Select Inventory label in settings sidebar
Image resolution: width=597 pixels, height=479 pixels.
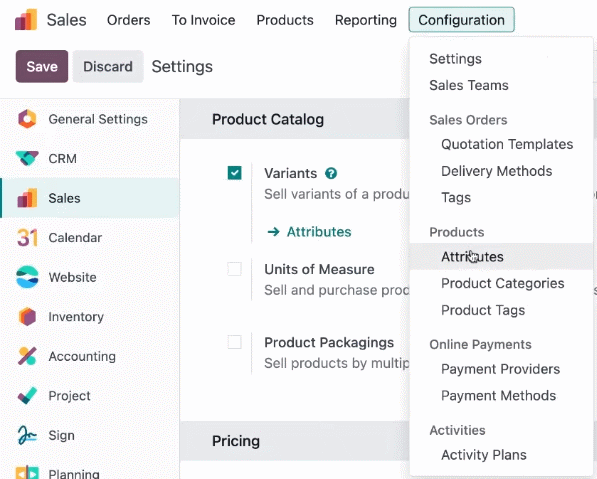click(x=76, y=317)
